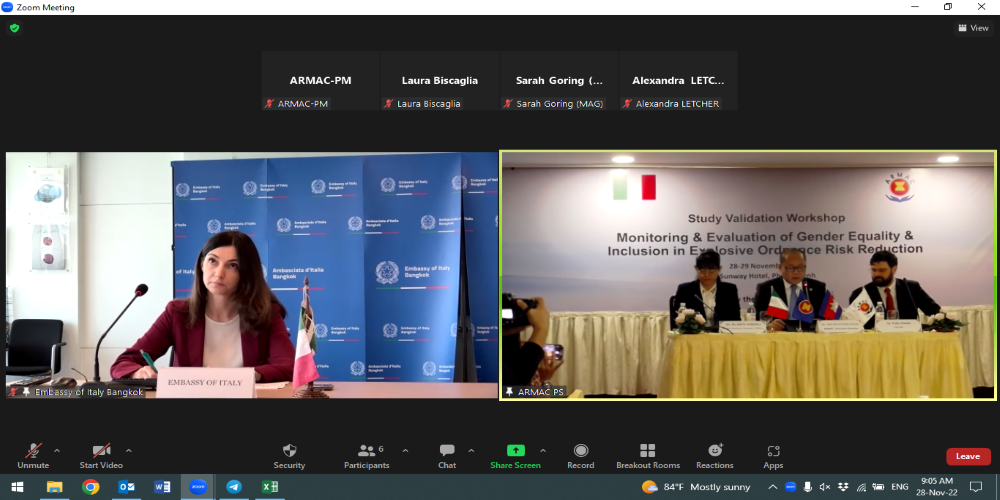Viewport: 1000px width, 500px height.
Task: Open the Reactions picker
Action: 714,455
